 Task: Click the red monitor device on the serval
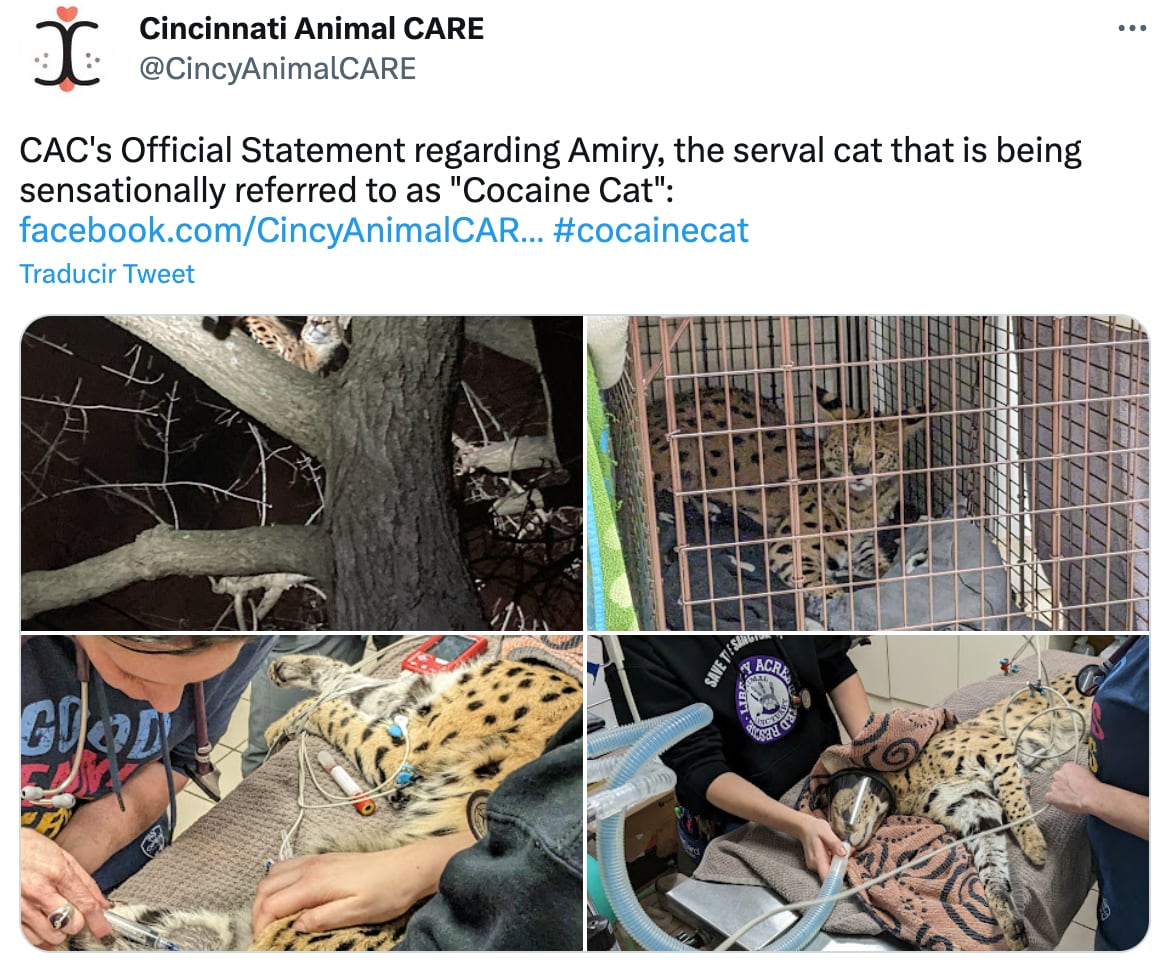click(x=443, y=654)
